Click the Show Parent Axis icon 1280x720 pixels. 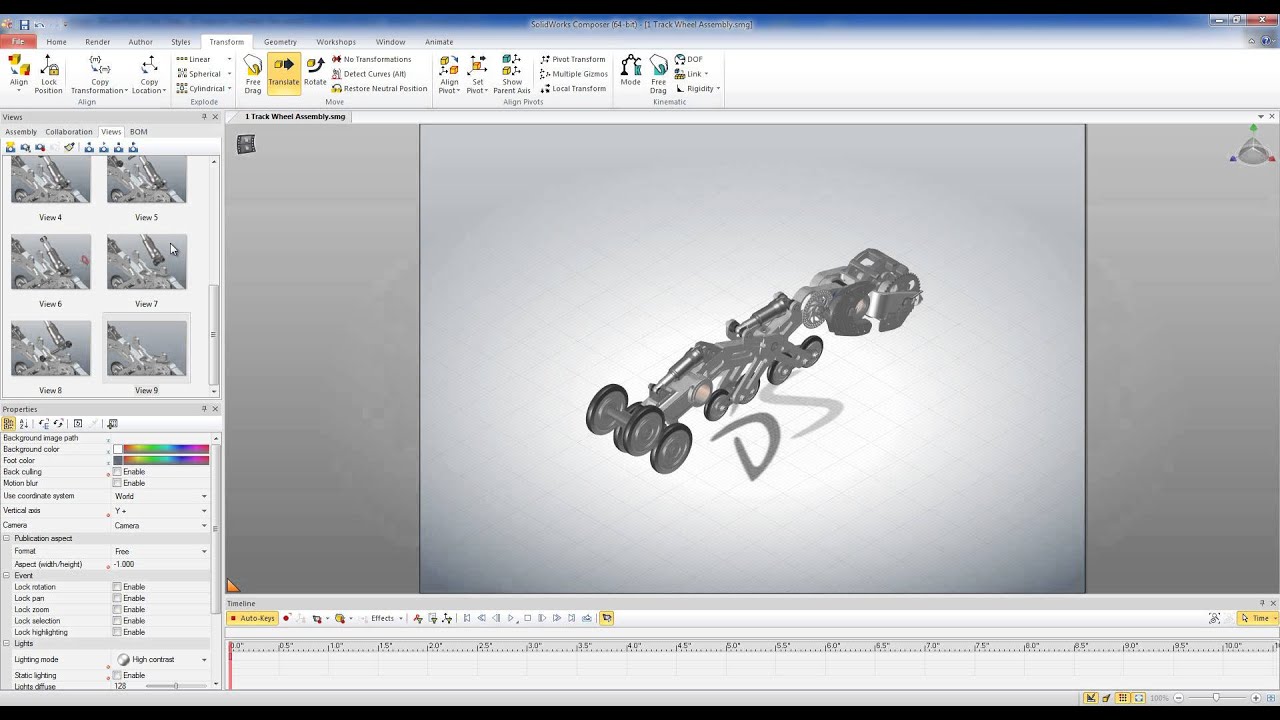tap(511, 74)
